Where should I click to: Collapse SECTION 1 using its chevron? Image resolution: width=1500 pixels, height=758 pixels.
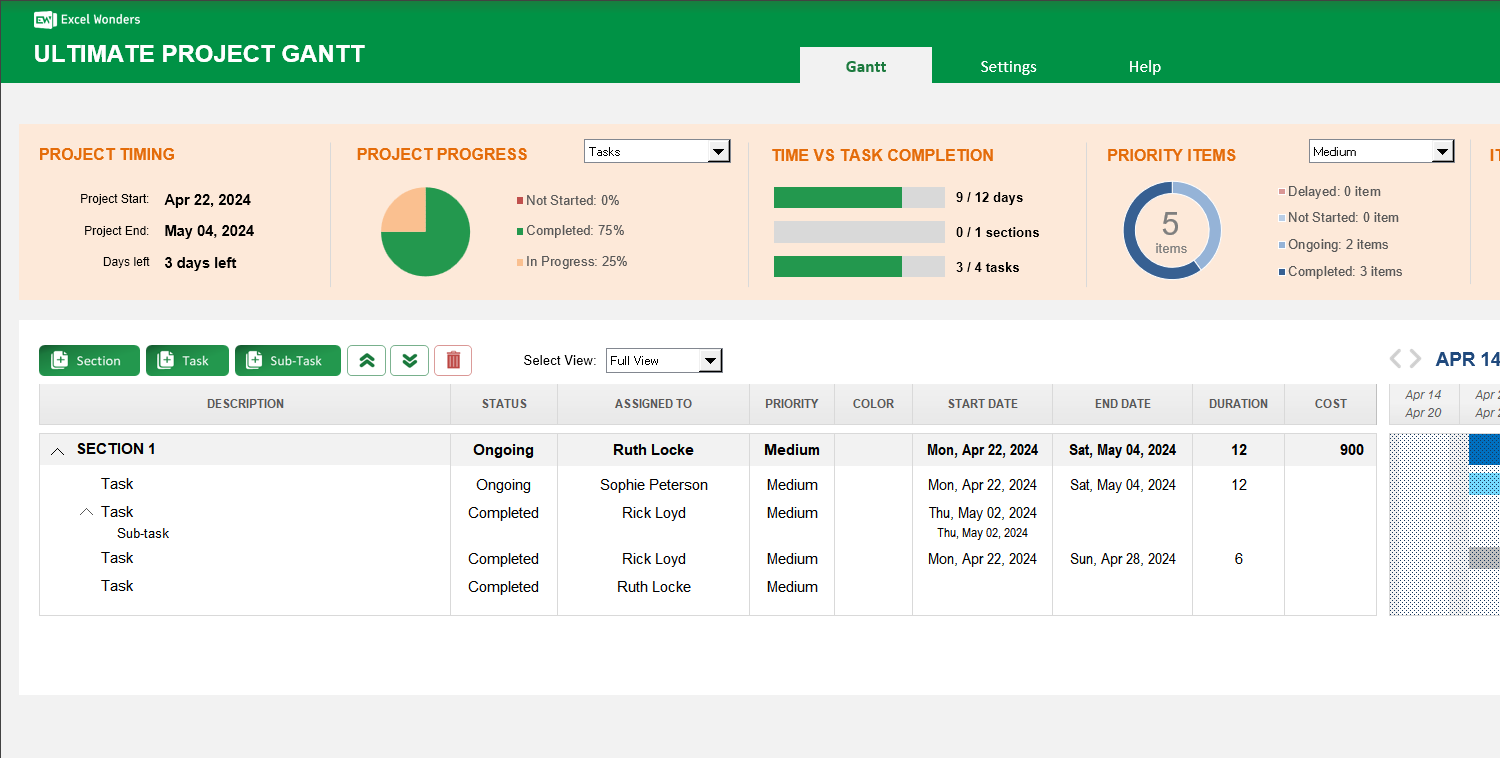[57, 450]
